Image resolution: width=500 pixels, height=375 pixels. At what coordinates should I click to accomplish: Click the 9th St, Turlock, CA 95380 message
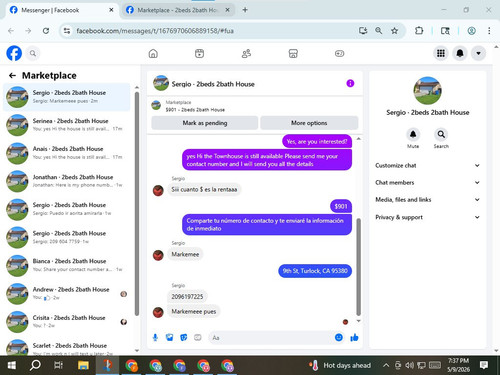[315, 271]
